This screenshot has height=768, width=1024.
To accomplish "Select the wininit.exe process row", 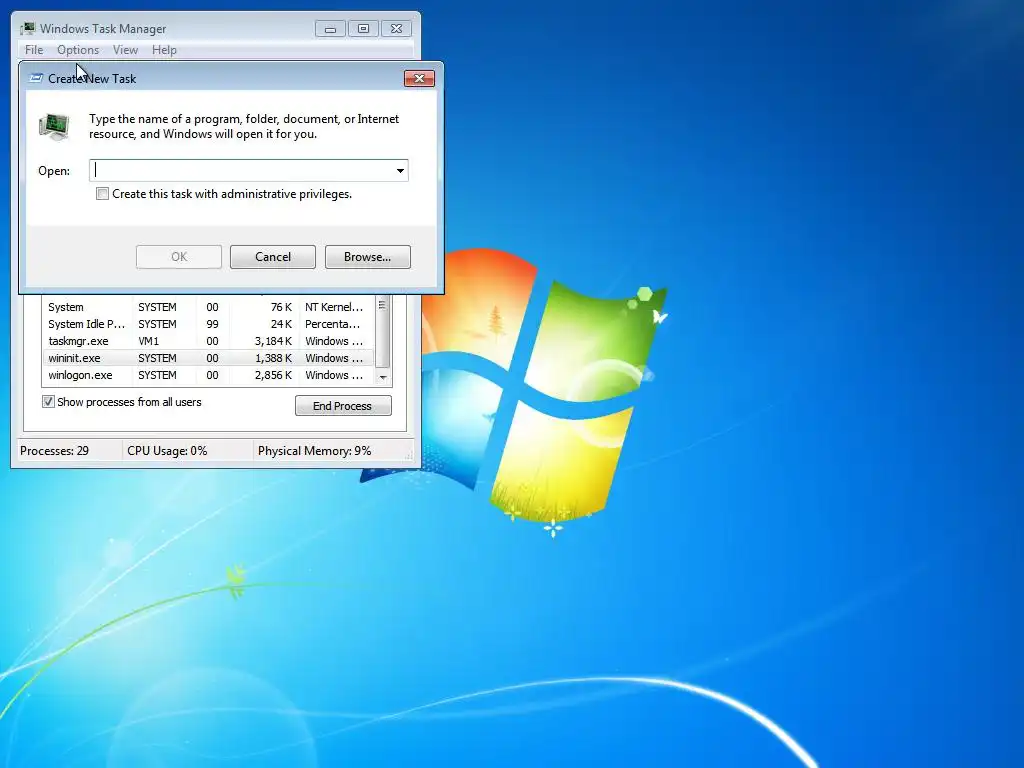I will (208, 358).
